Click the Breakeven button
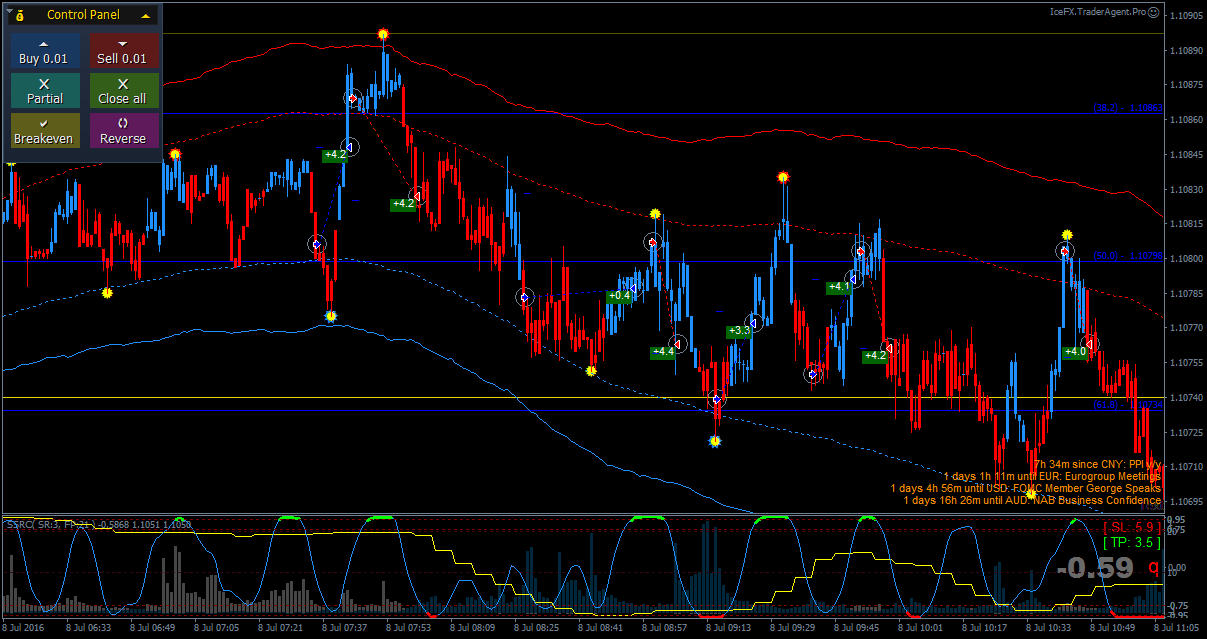 pyautogui.click(x=44, y=131)
